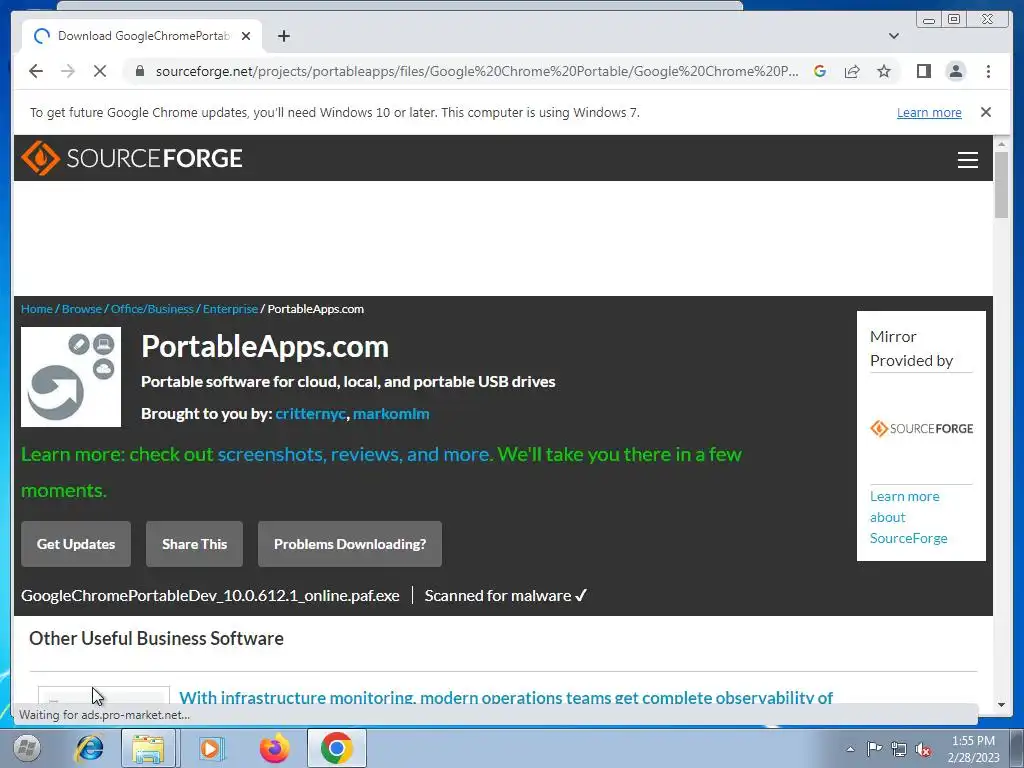Open the Windows Start menu
1024x768 pixels.
tap(27, 748)
